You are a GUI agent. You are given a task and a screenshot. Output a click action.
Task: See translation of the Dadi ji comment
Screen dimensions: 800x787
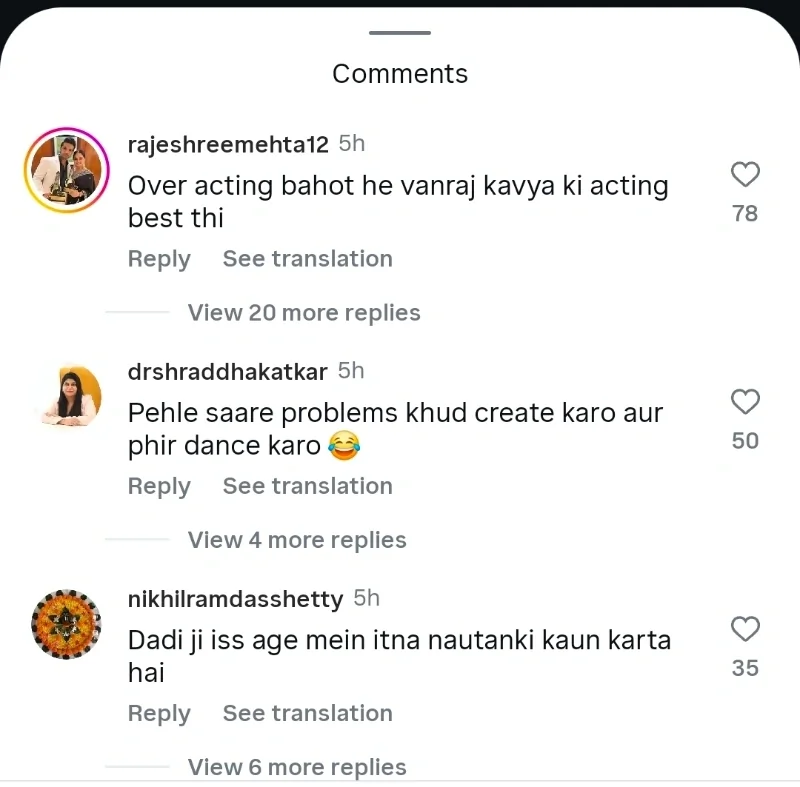(307, 713)
